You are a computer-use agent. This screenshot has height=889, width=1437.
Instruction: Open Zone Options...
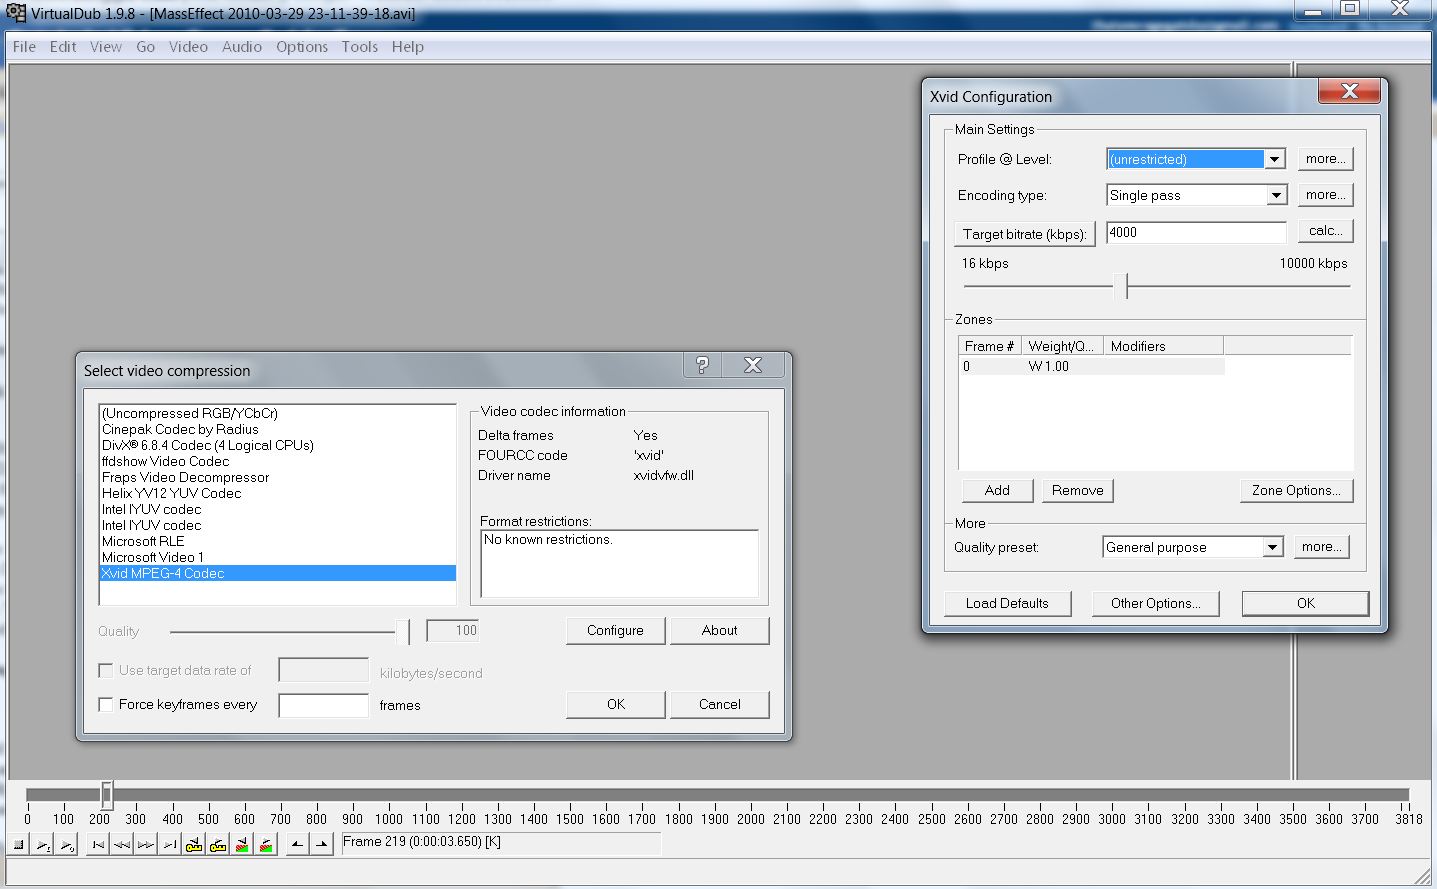1297,490
